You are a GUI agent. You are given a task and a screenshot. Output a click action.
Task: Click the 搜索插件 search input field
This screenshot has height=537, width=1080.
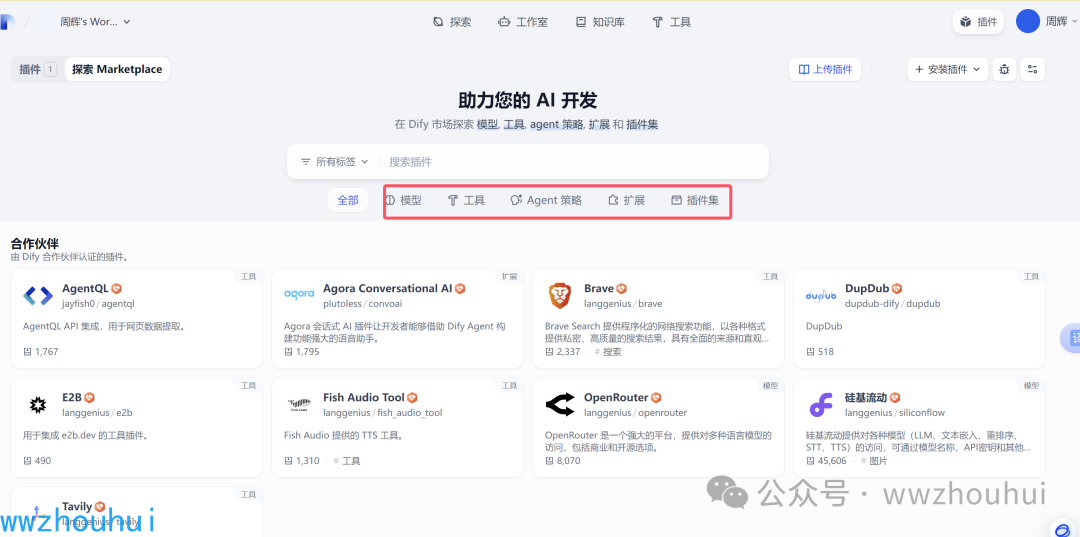pos(570,162)
